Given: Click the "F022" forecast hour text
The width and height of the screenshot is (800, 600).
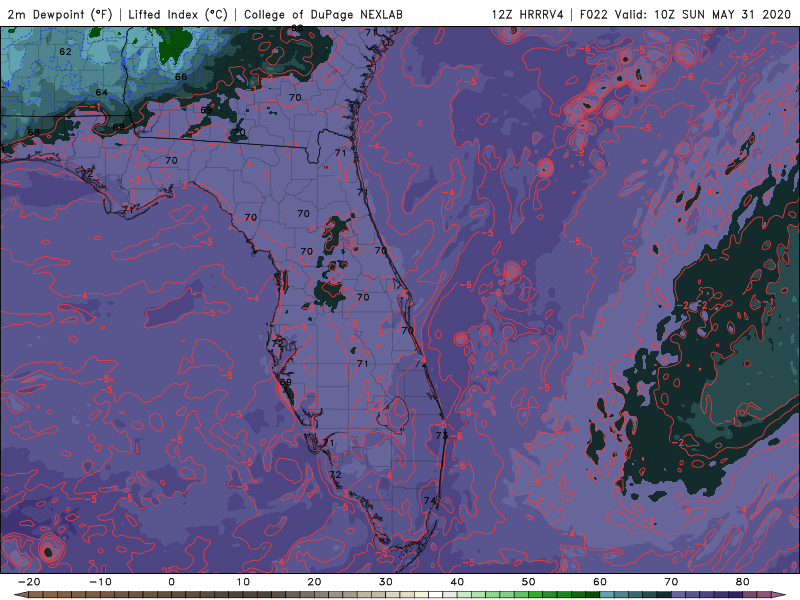Looking at the screenshot, I should [x=594, y=15].
